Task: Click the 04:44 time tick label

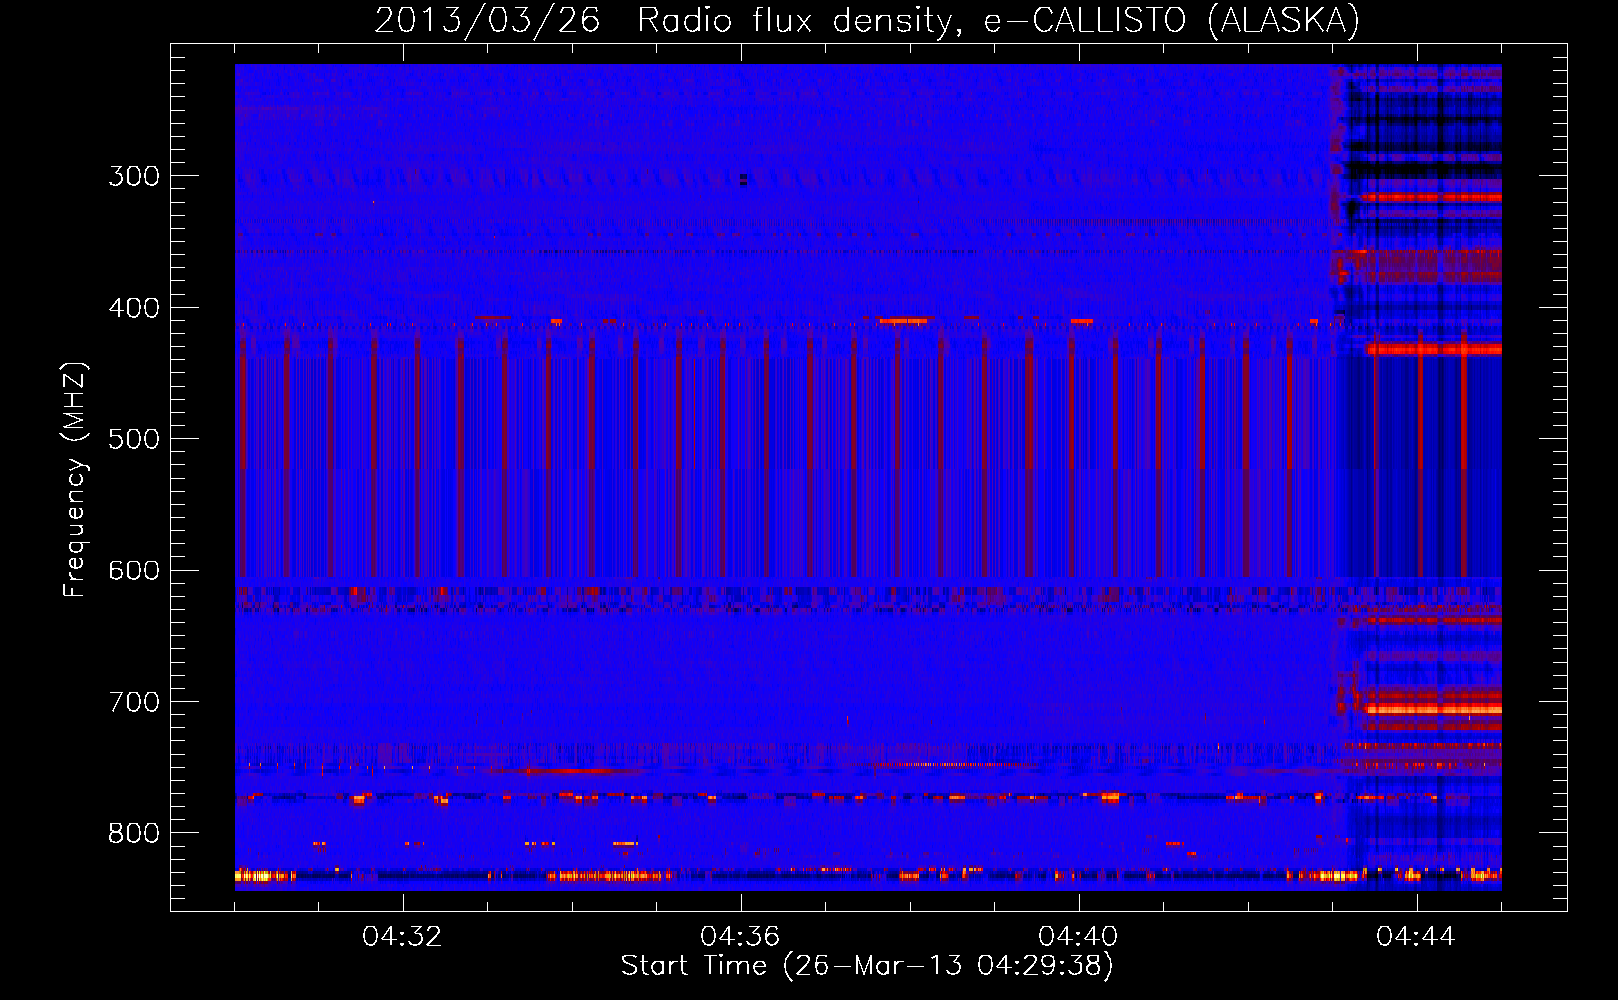Action: (x=1416, y=937)
